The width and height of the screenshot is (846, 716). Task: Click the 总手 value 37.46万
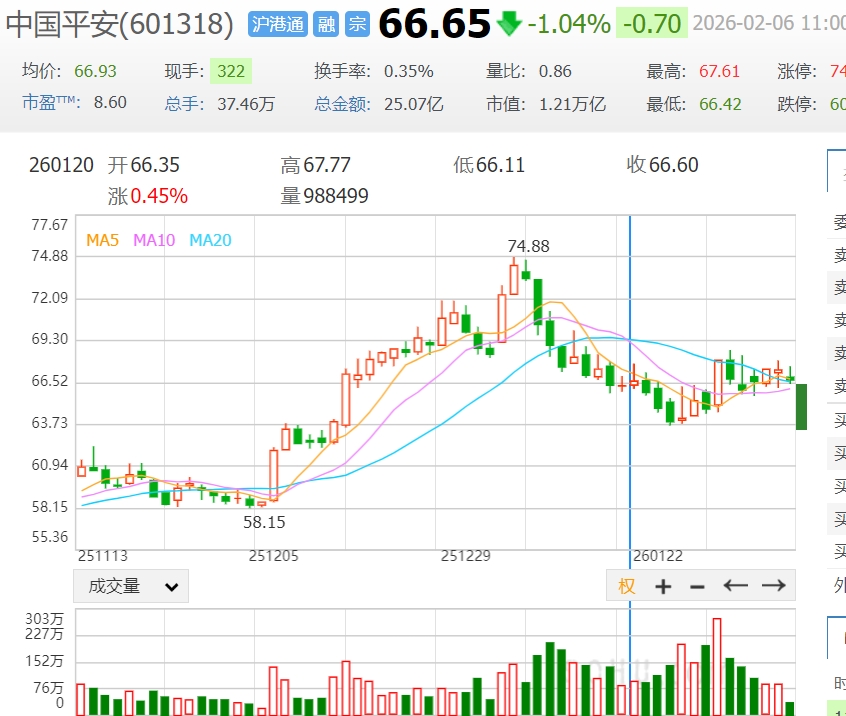coord(246,104)
